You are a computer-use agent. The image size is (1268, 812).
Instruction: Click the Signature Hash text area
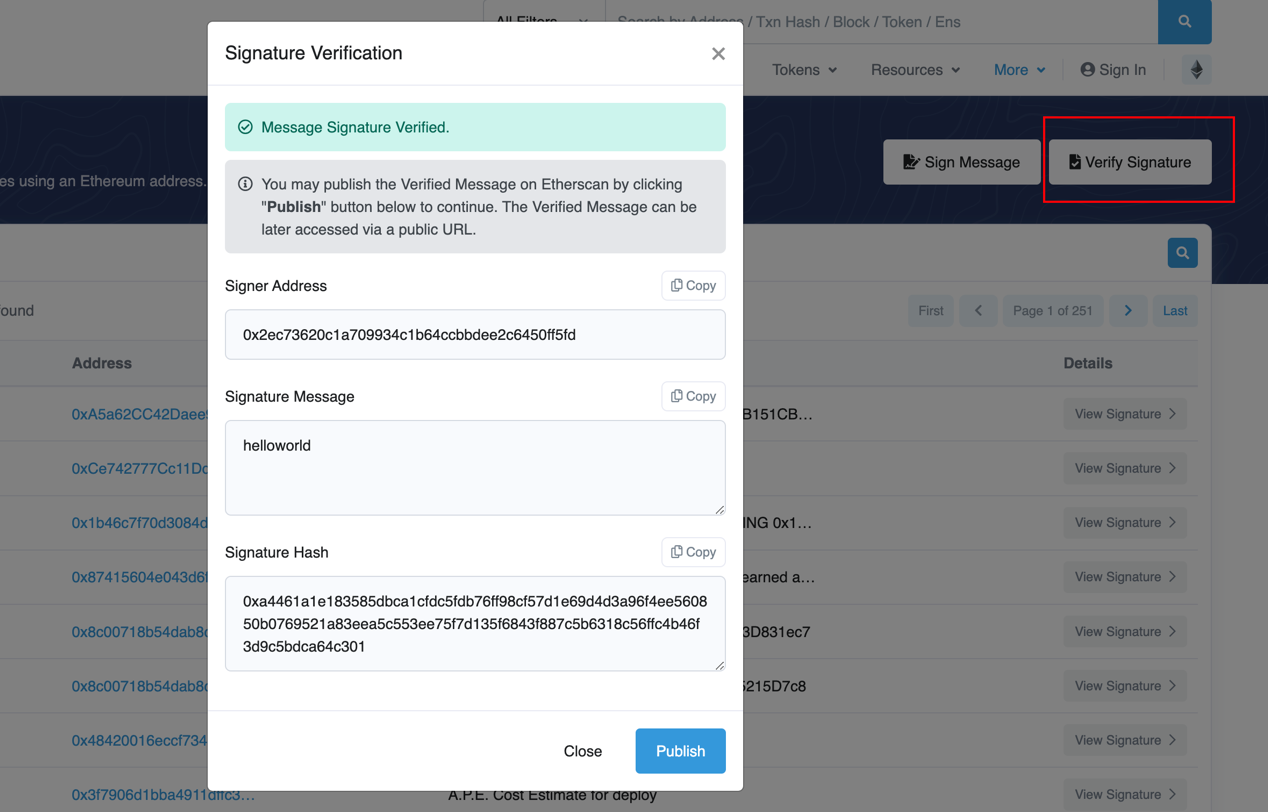tap(475, 623)
